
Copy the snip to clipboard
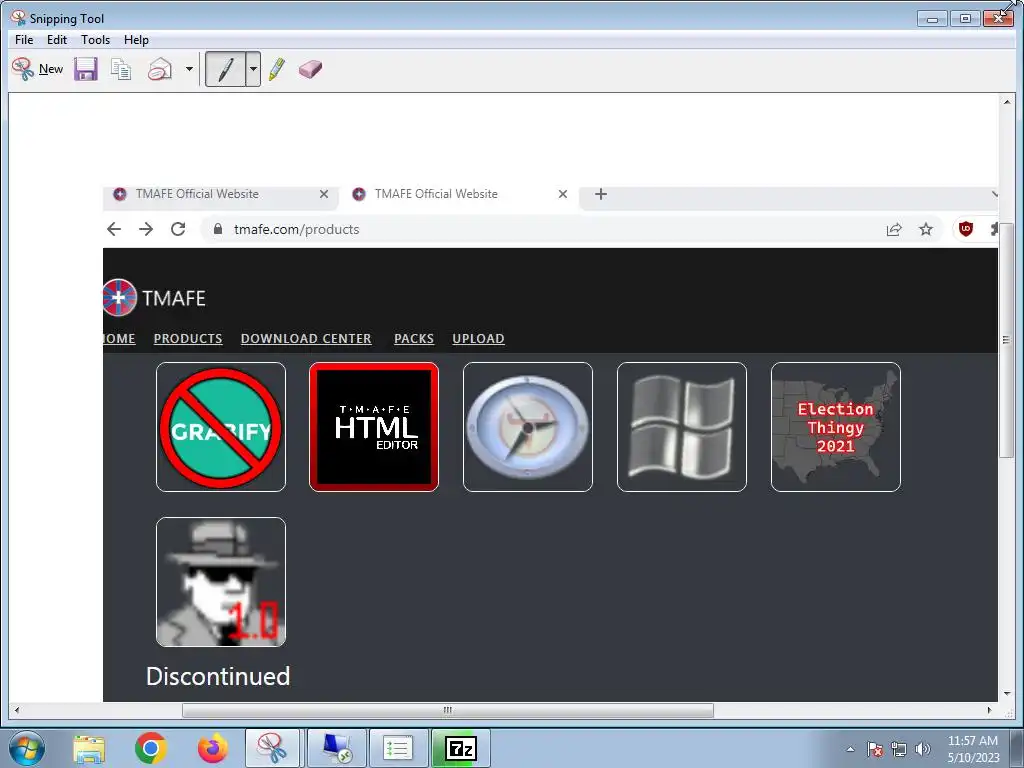click(121, 69)
